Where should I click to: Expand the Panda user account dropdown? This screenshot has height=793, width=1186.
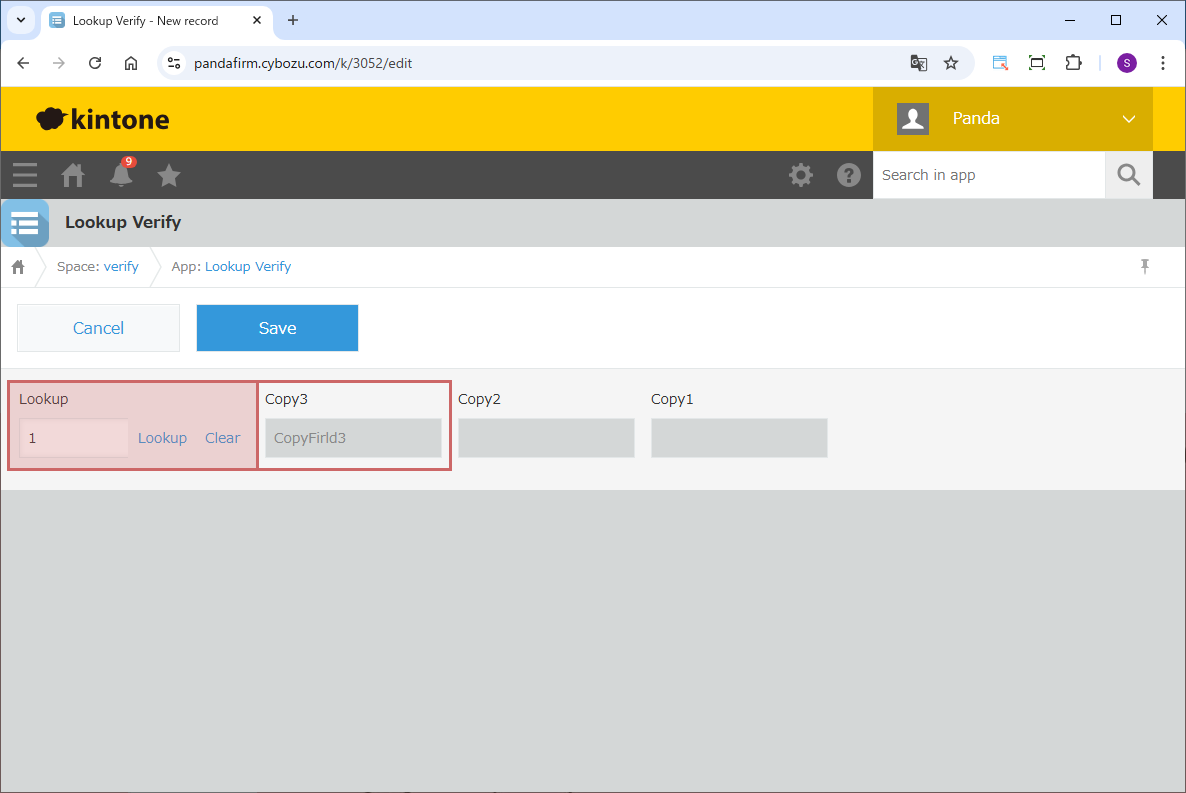coord(1128,119)
